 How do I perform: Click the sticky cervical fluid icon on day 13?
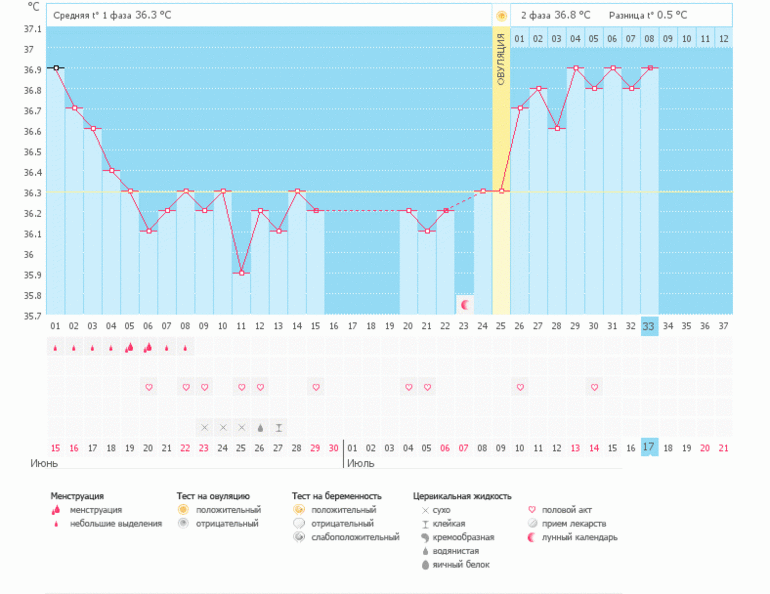pyautogui.click(x=278, y=427)
